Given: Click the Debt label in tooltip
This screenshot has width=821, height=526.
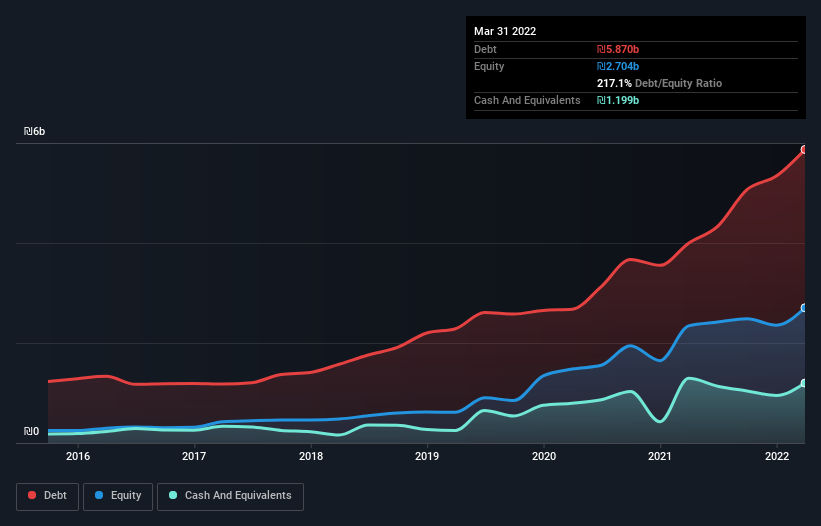Looking at the screenshot, I should (485, 49).
